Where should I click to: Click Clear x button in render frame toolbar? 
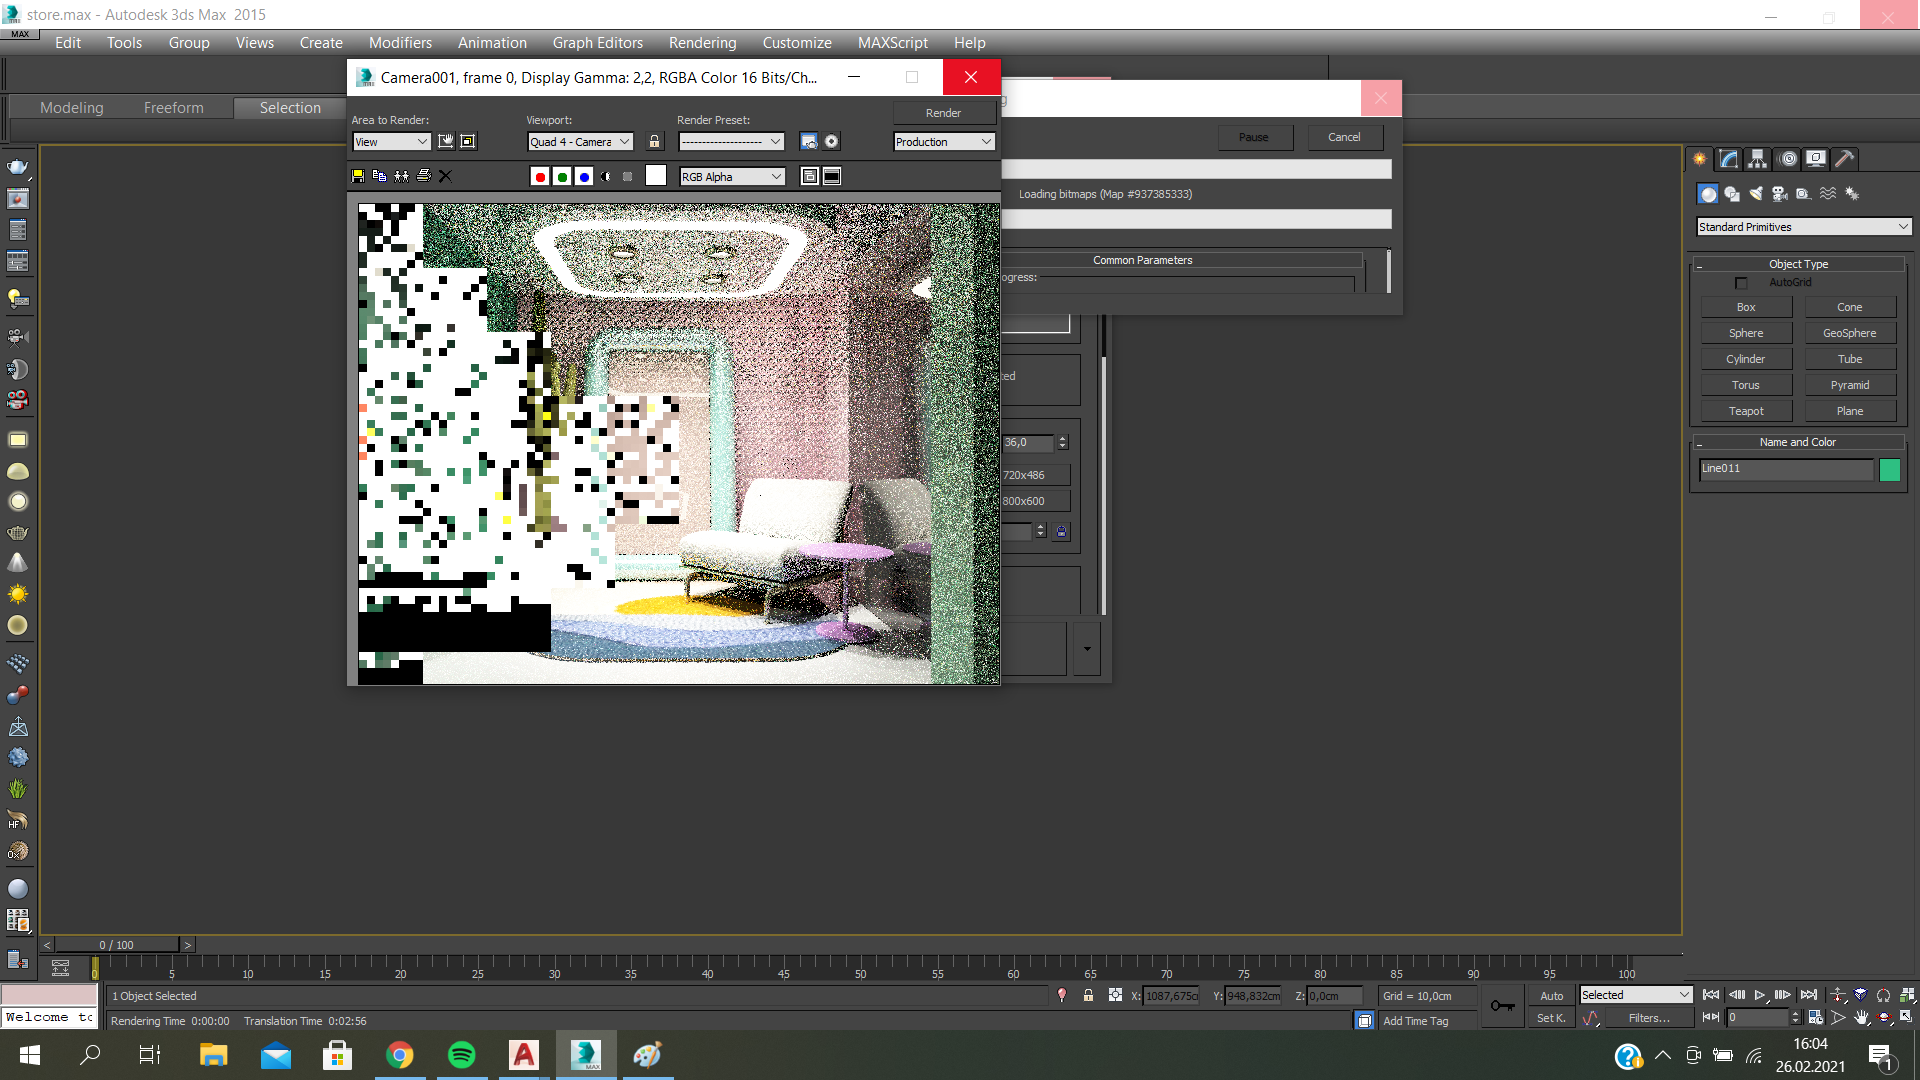click(x=445, y=176)
